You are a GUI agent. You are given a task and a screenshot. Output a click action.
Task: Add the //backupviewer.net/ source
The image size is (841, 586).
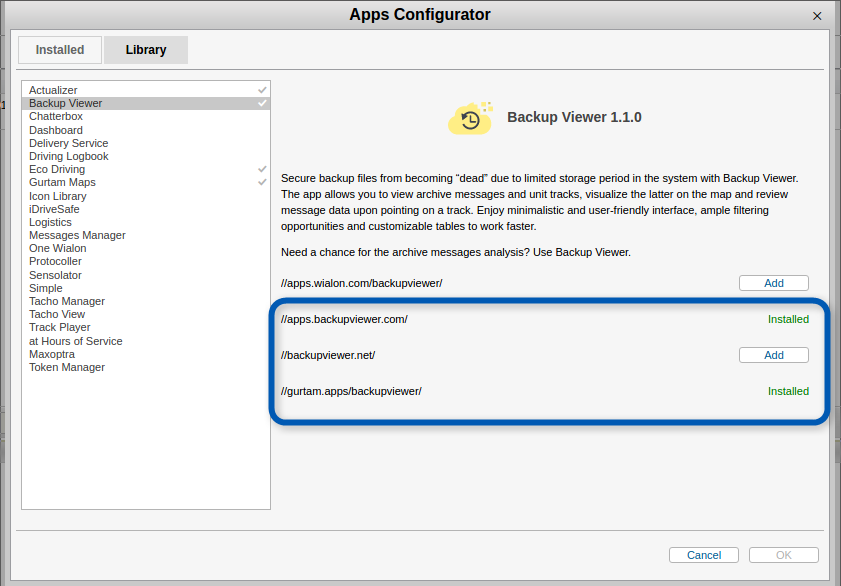[x=773, y=354]
